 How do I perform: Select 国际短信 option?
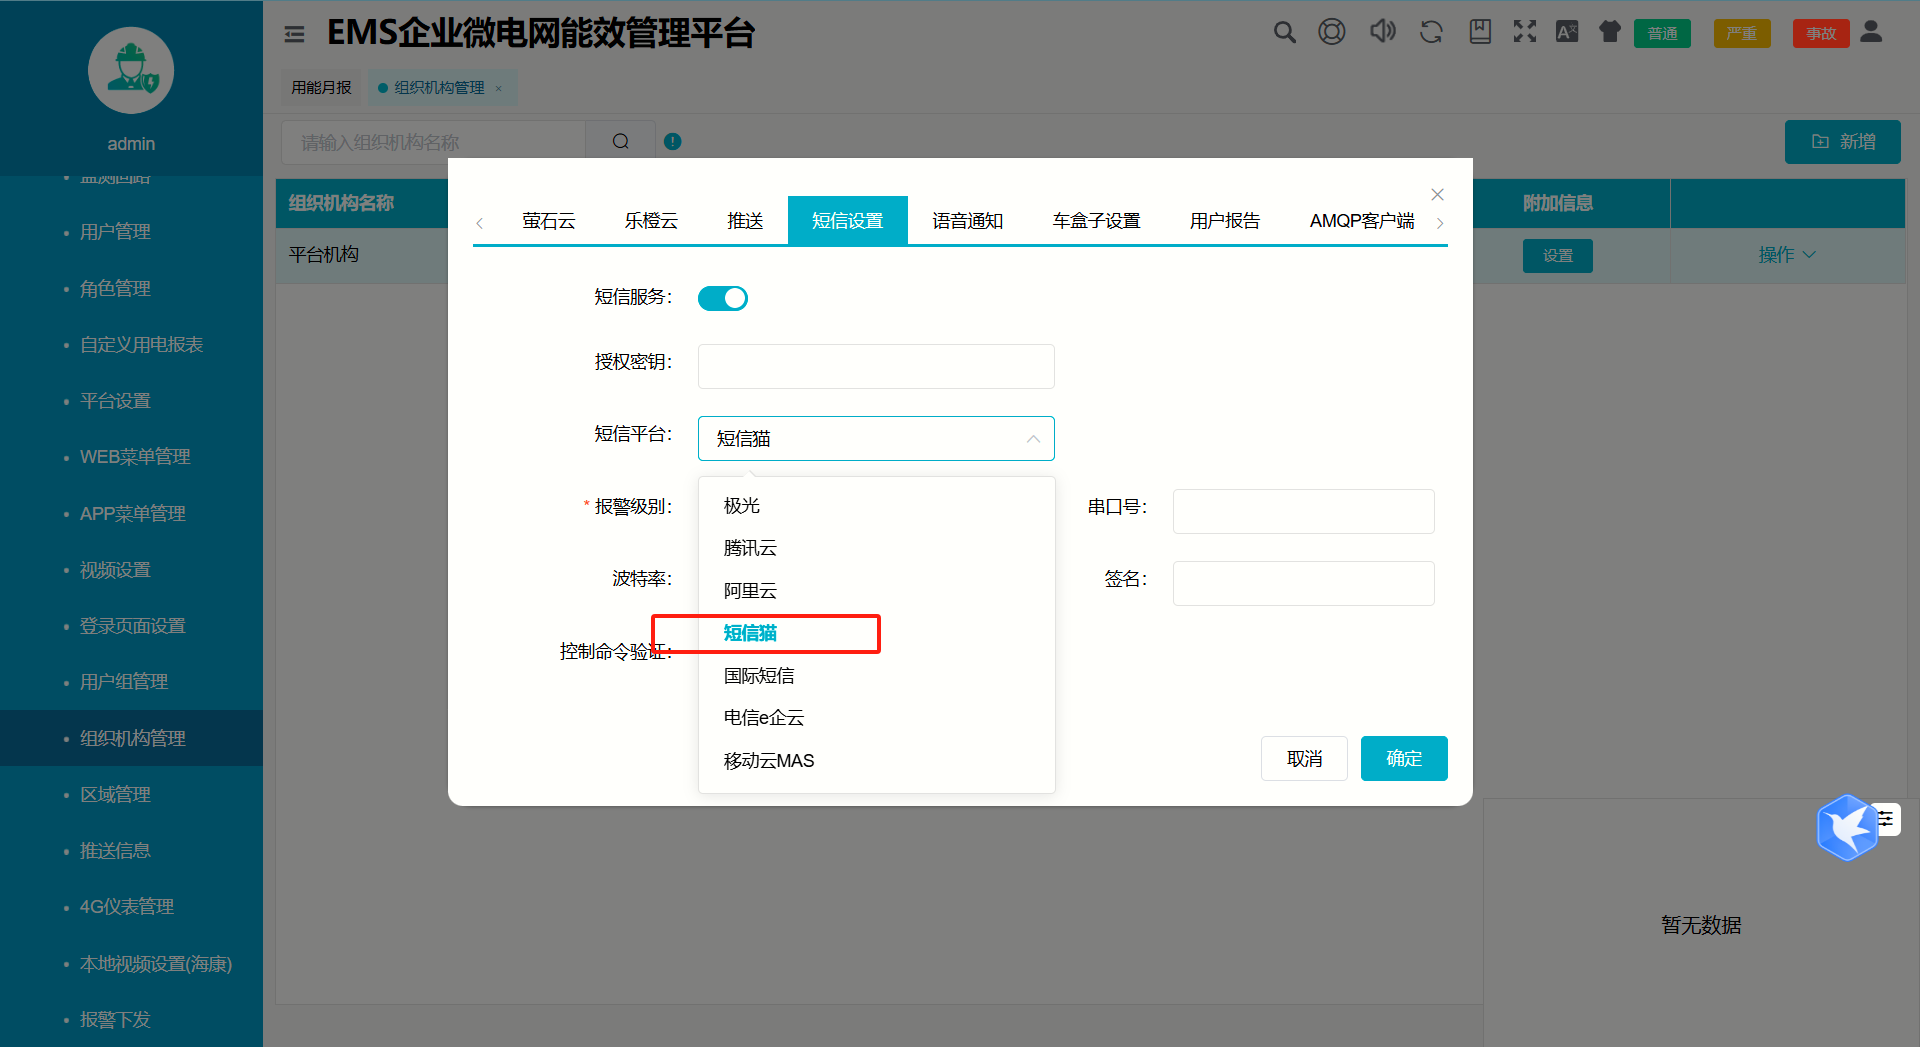tap(876, 676)
